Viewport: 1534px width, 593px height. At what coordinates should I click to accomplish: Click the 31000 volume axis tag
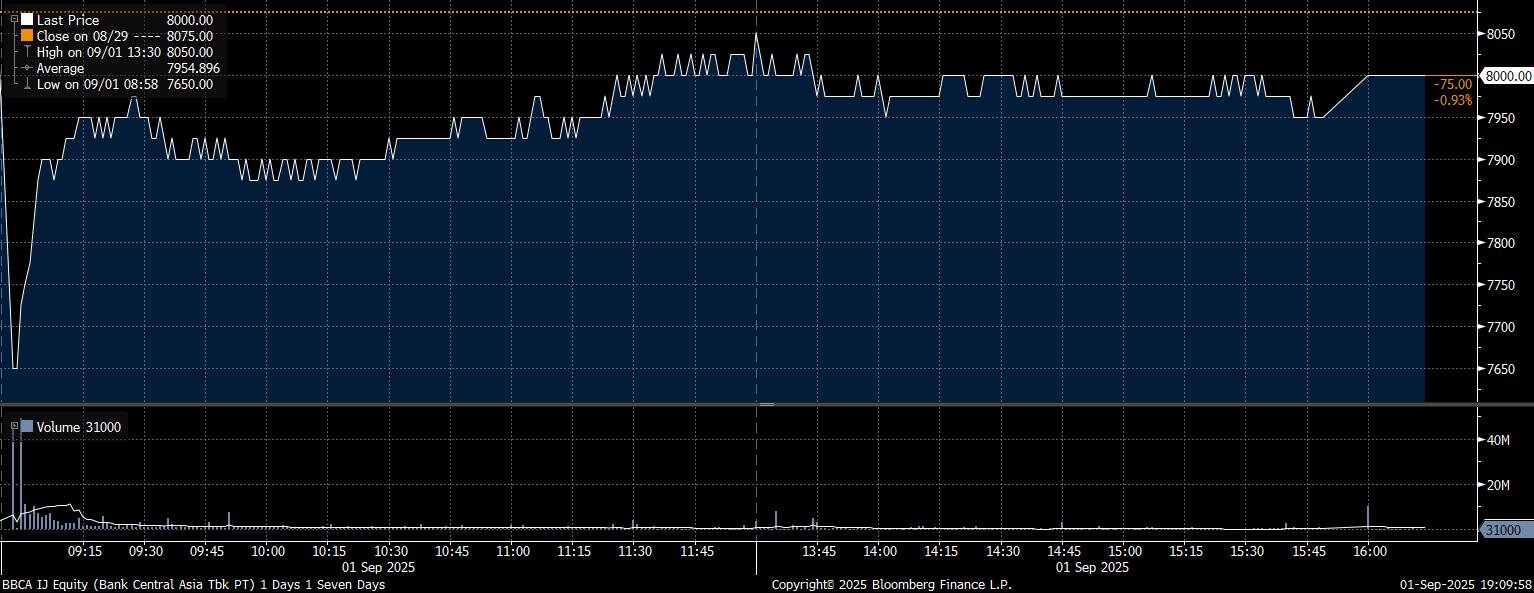point(1502,530)
